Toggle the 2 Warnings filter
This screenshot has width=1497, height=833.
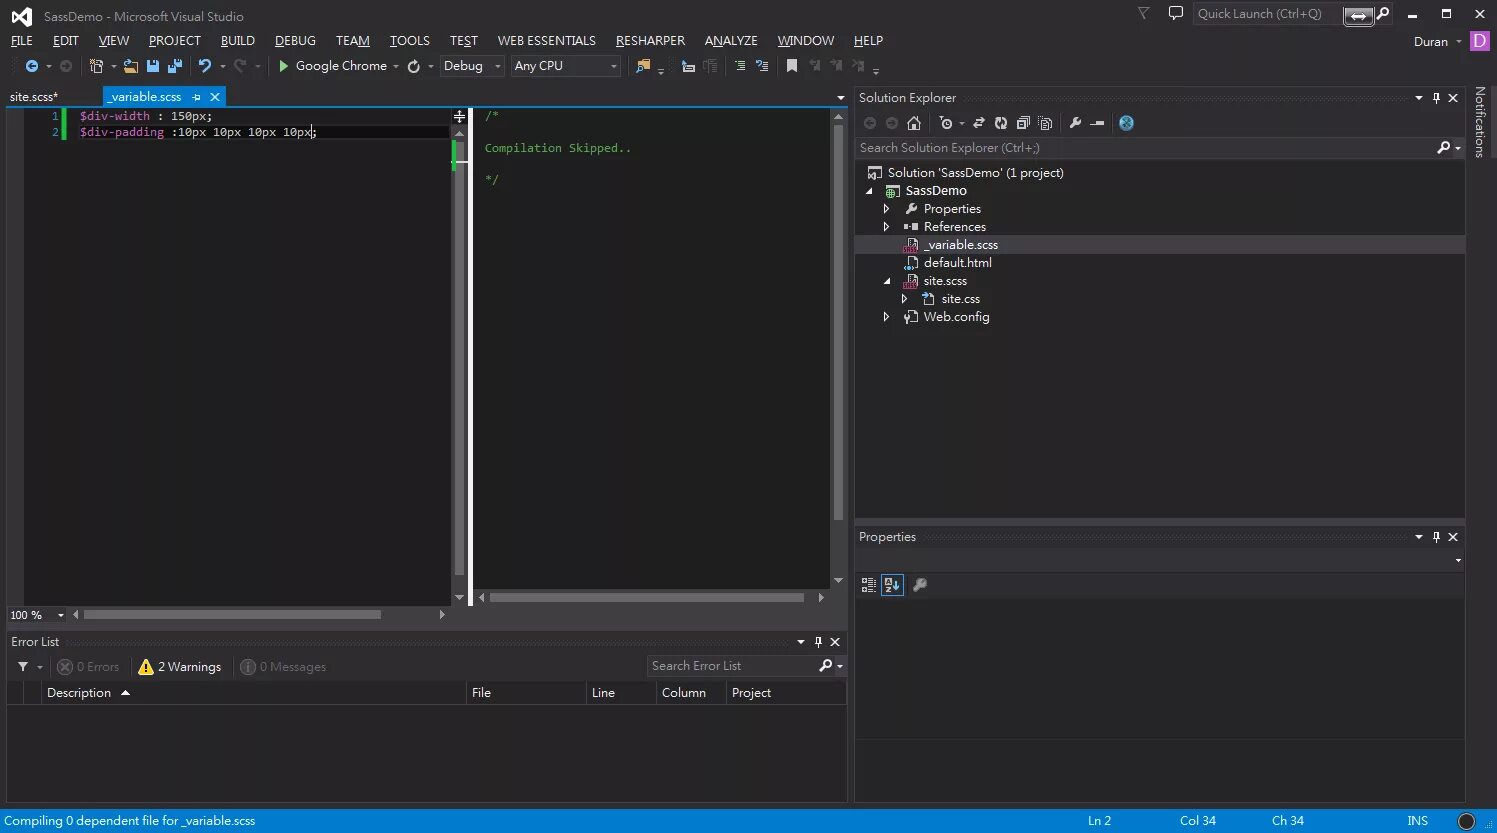pyautogui.click(x=180, y=667)
